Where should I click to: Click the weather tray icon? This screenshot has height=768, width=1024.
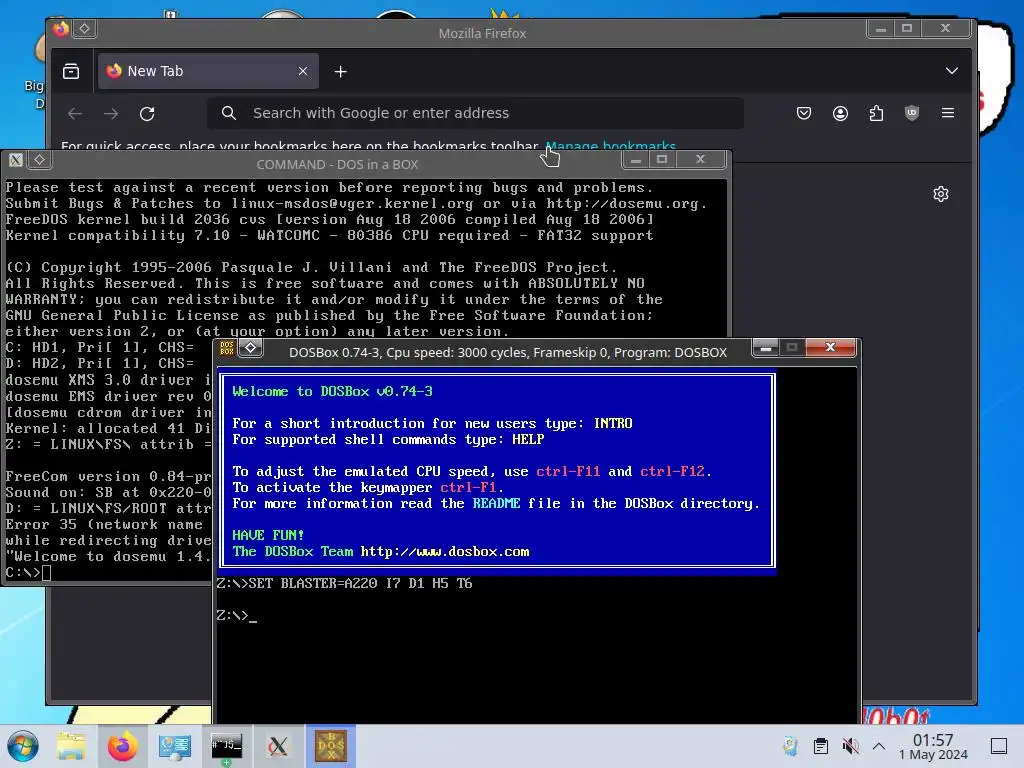(791, 746)
